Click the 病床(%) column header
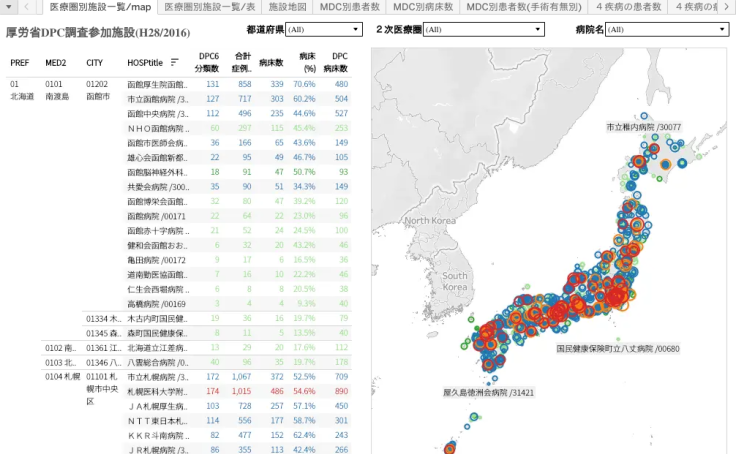Image resolution: width=736 pixels, height=454 pixels. tap(307, 62)
